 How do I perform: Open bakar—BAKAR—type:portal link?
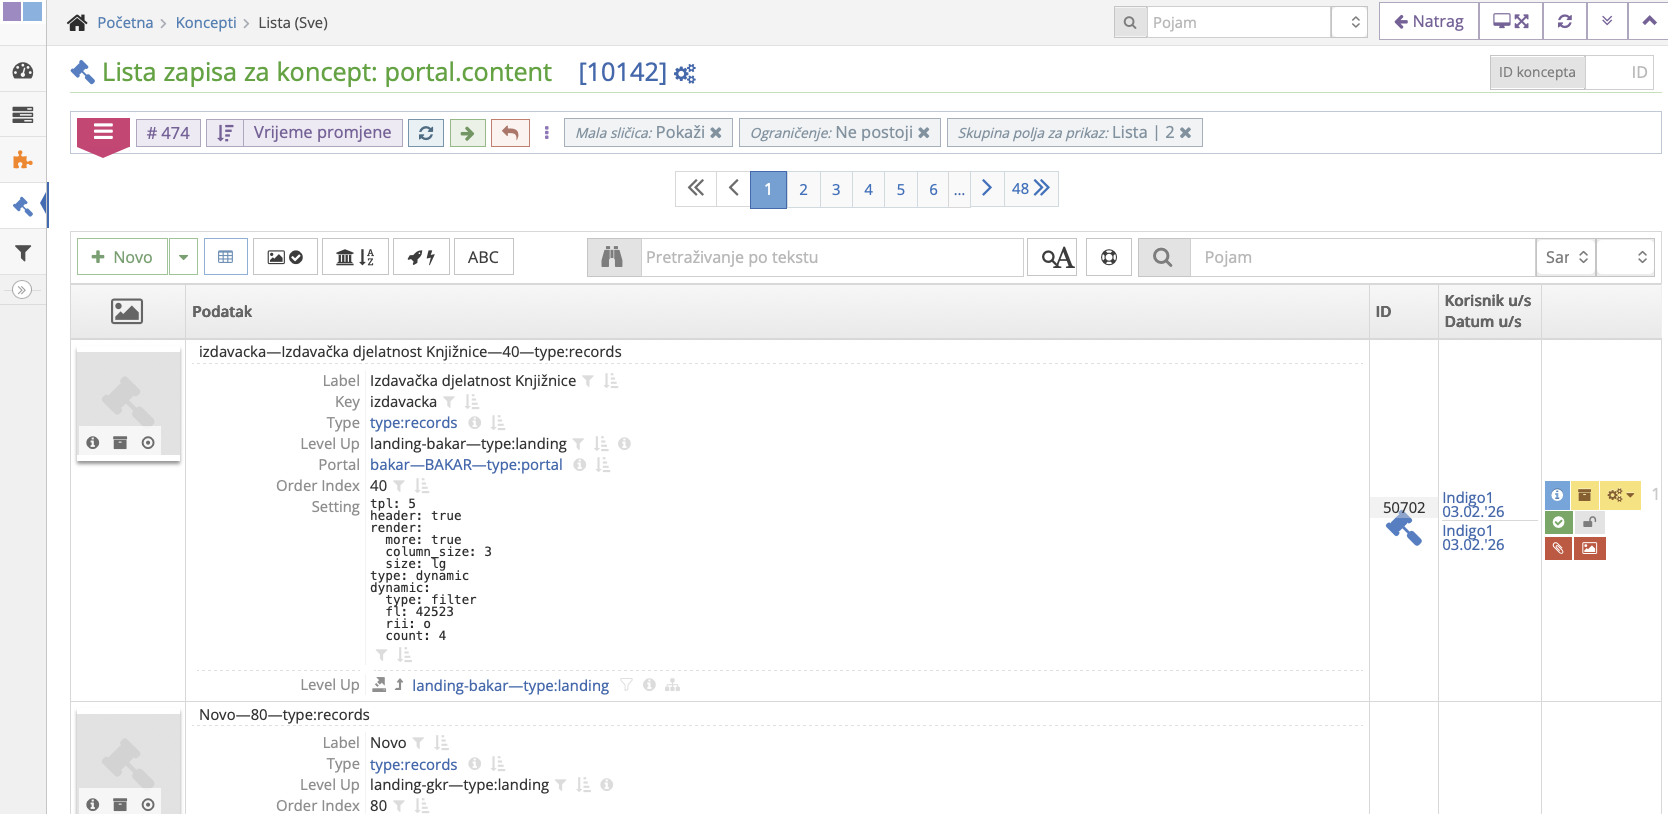click(466, 464)
